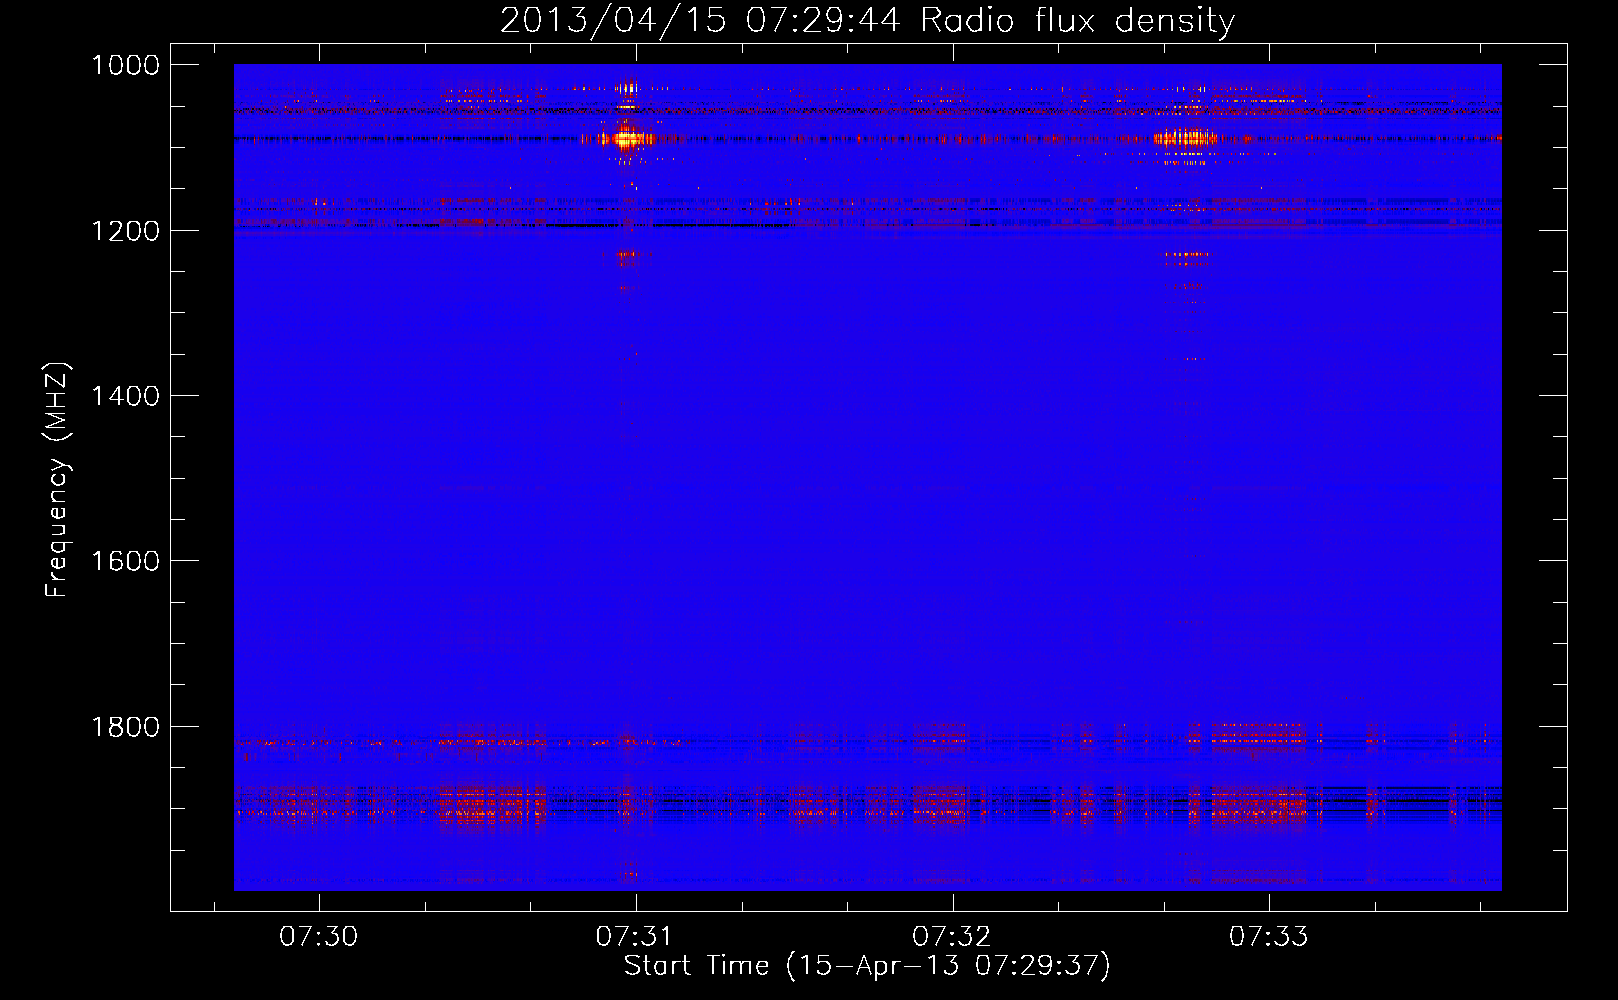Select the 1200 frequency tick label
This screenshot has height=1000, width=1618.
[x=125, y=231]
